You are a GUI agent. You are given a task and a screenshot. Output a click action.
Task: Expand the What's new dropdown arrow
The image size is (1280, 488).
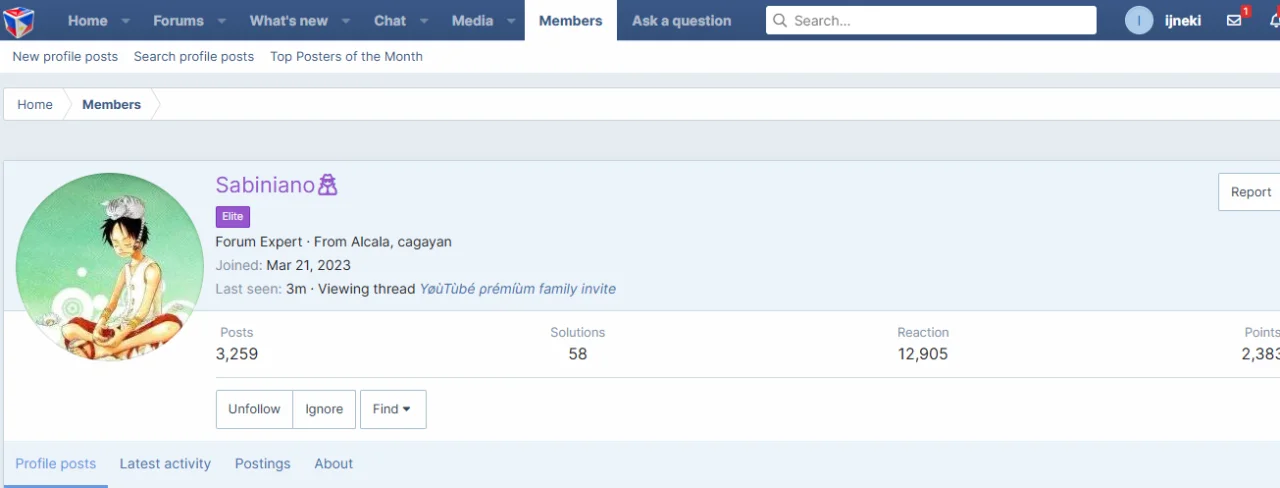[x=345, y=21]
